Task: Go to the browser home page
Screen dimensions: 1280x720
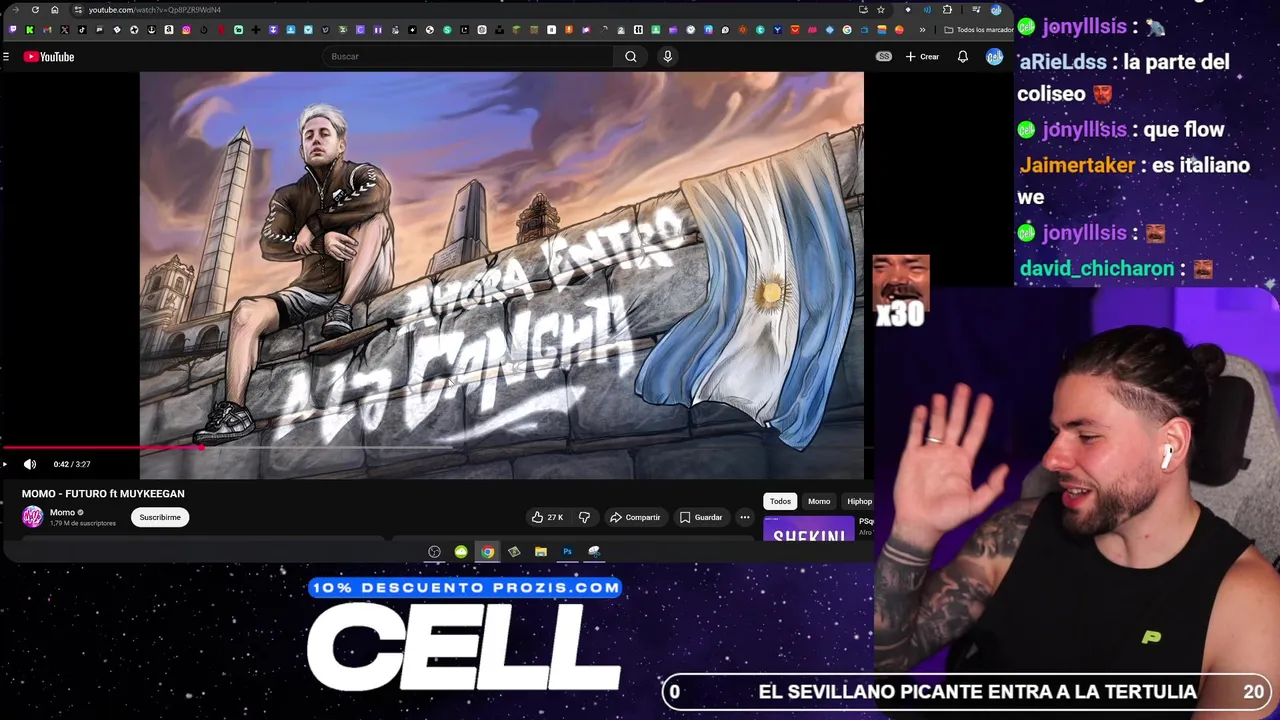Action: point(54,10)
